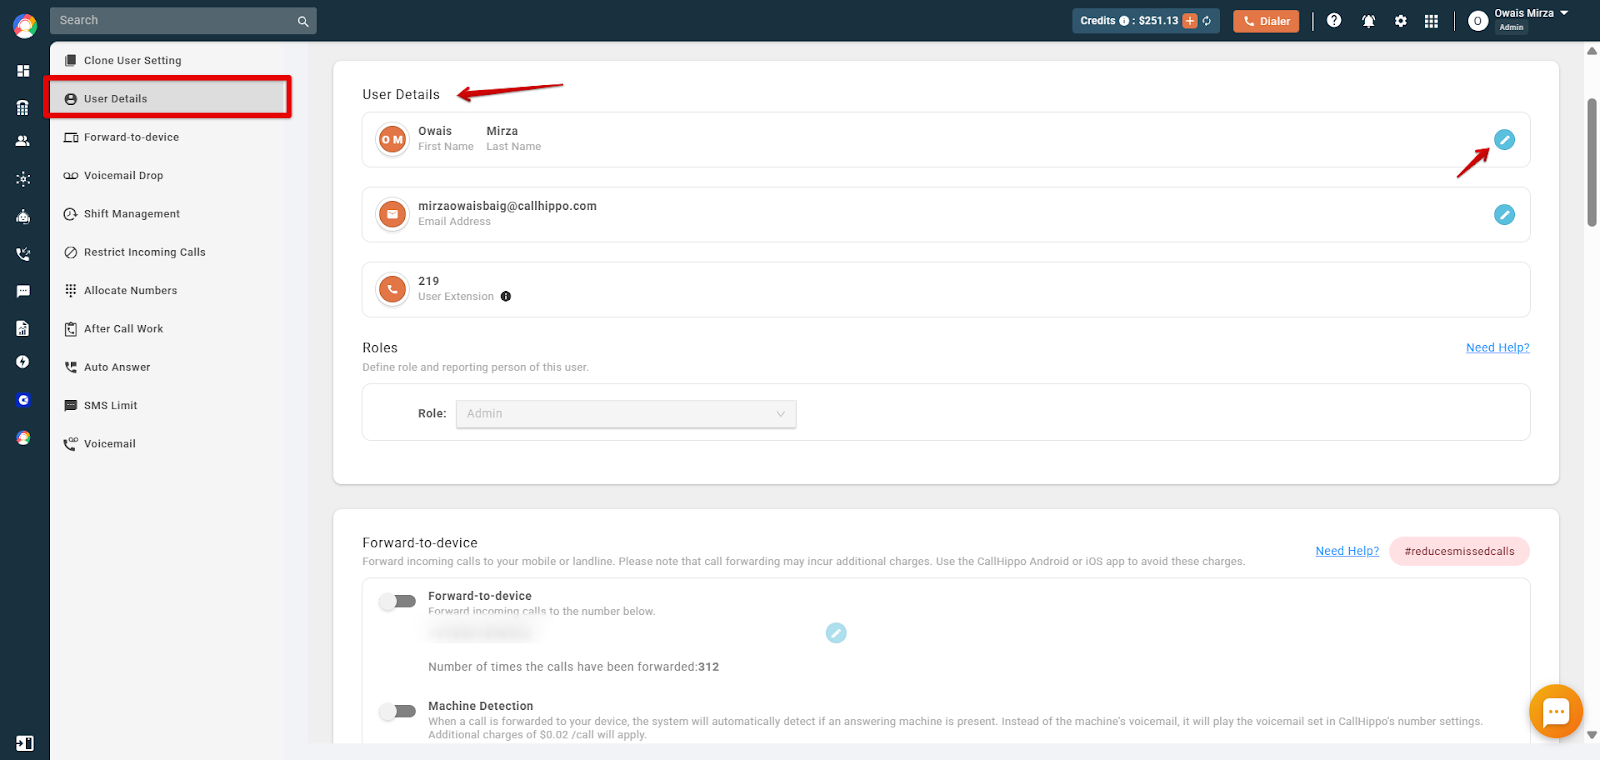The height and width of the screenshot is (760, 1600).
Task: Click the CallHippo logo in the top-left corner
Action: pos(24,25)
